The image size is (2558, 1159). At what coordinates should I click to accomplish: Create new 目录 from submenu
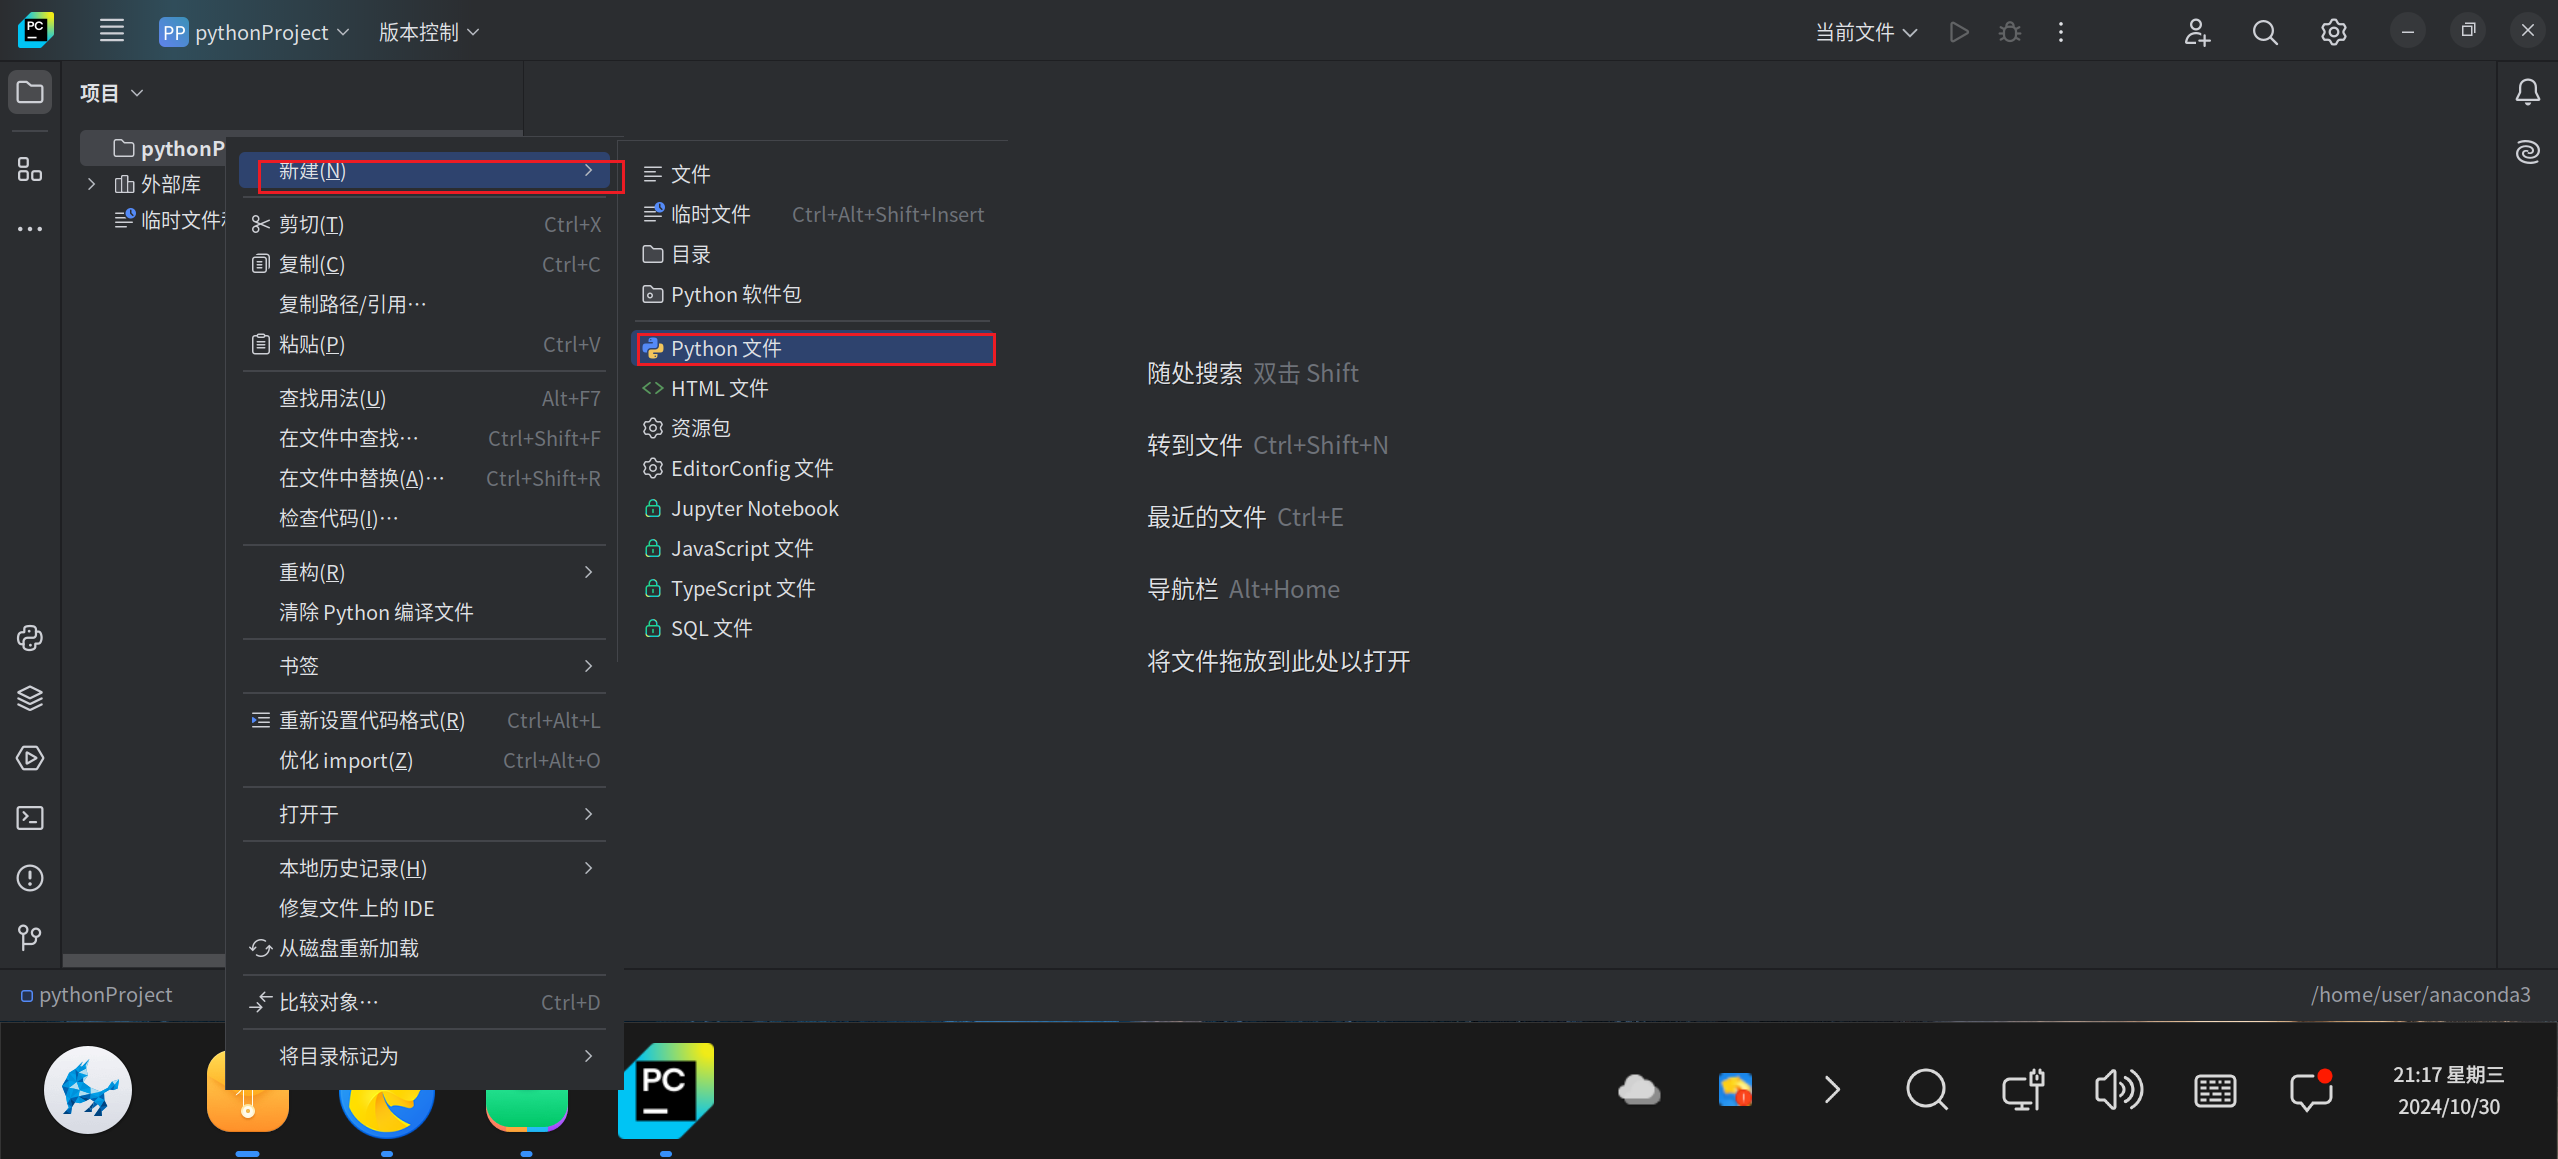[x=814, y=254]
